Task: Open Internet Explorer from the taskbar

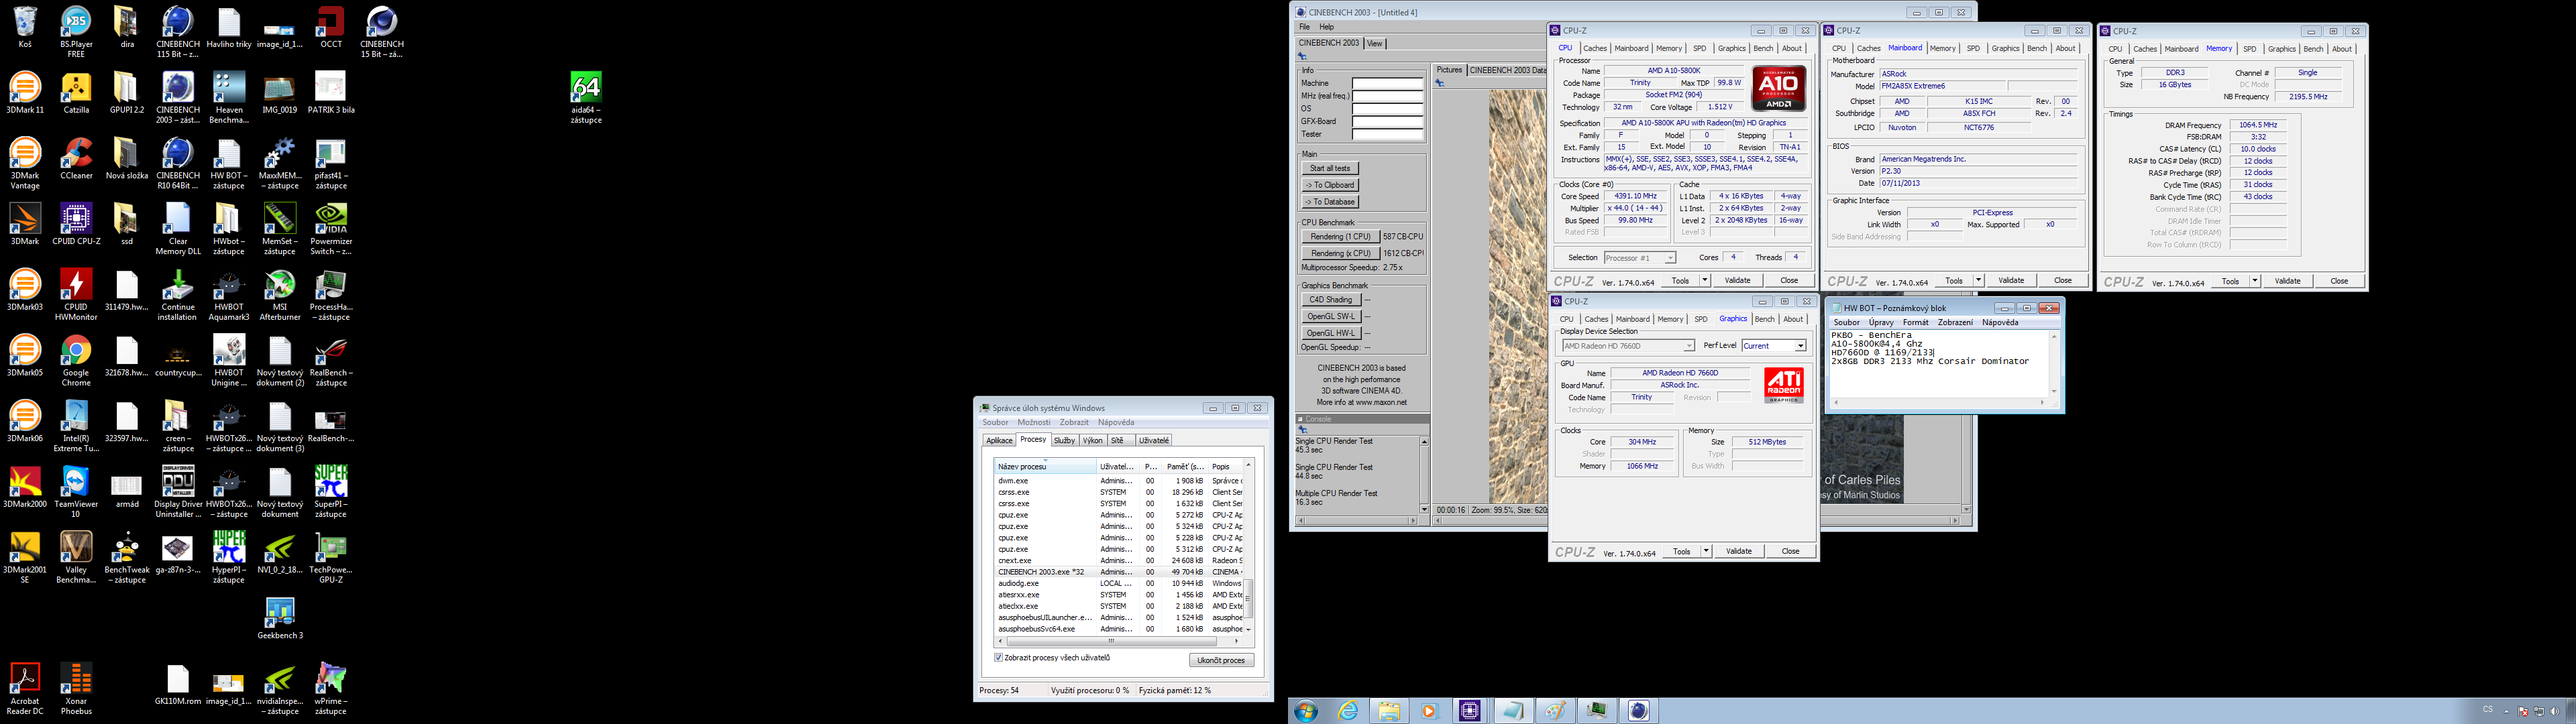Action: click(x=1349, y=711)
